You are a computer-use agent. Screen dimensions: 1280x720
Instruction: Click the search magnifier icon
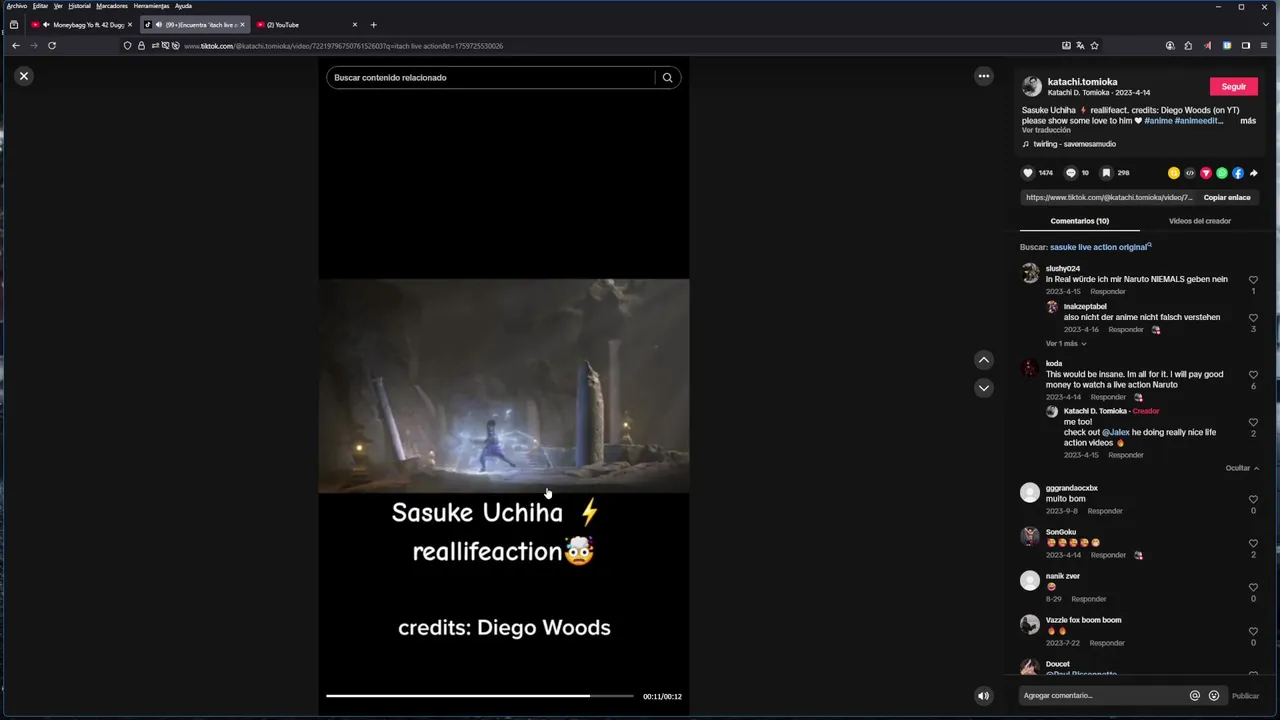[x=667, y=77]
